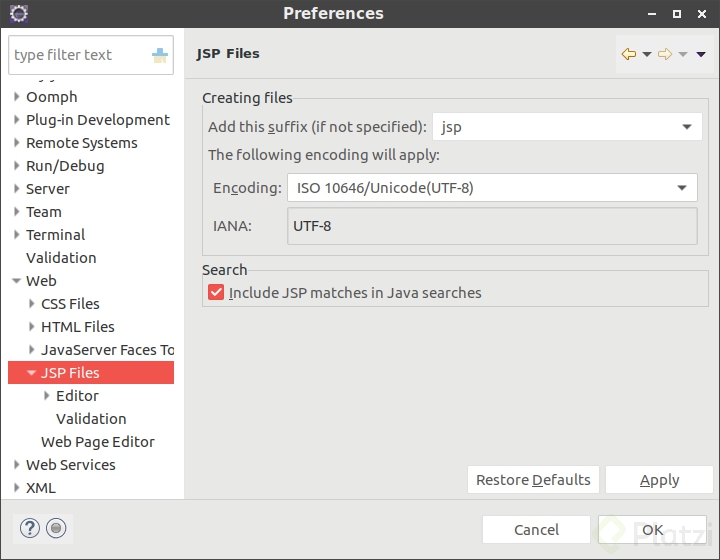Open the preferences page view menu triangle
720x560 pixels.
click(701, 55)
